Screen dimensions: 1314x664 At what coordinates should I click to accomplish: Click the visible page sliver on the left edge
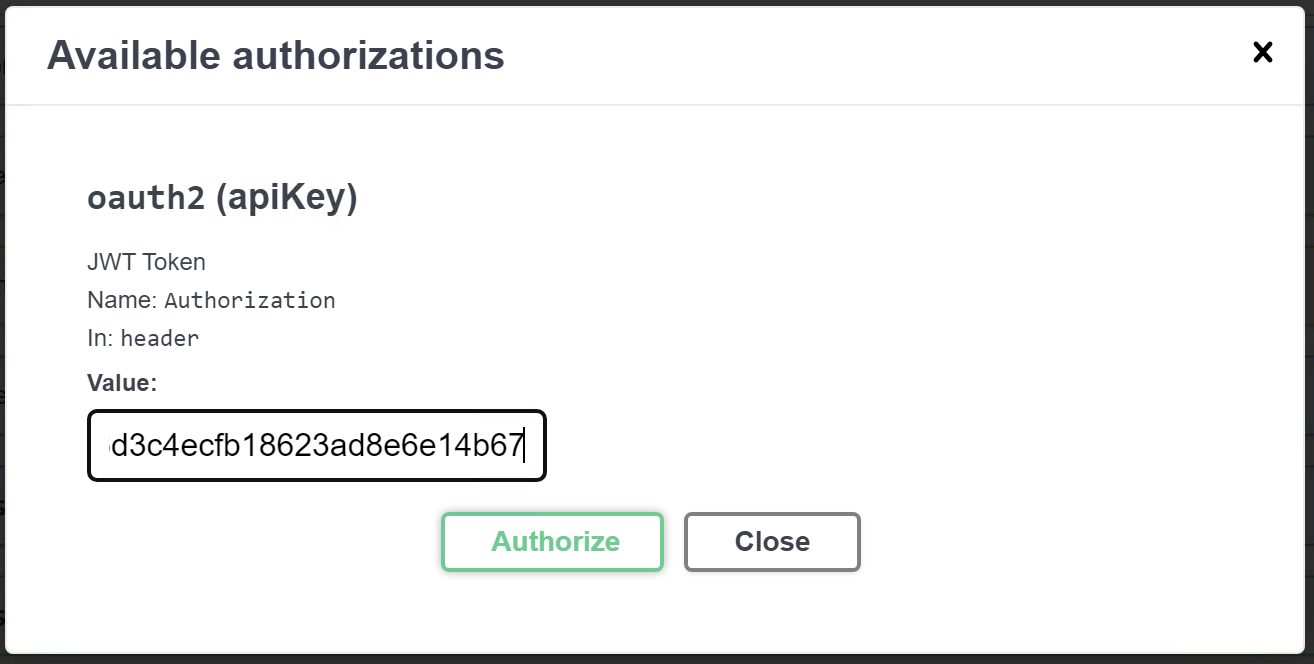[x=3, y=330]
